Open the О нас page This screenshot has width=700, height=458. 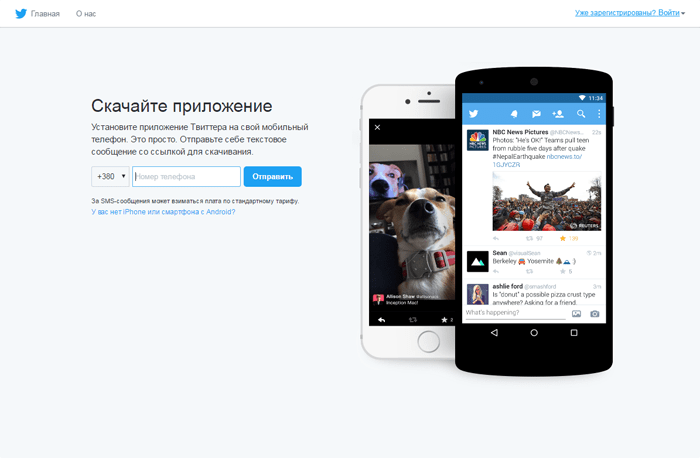pos(86,14)
